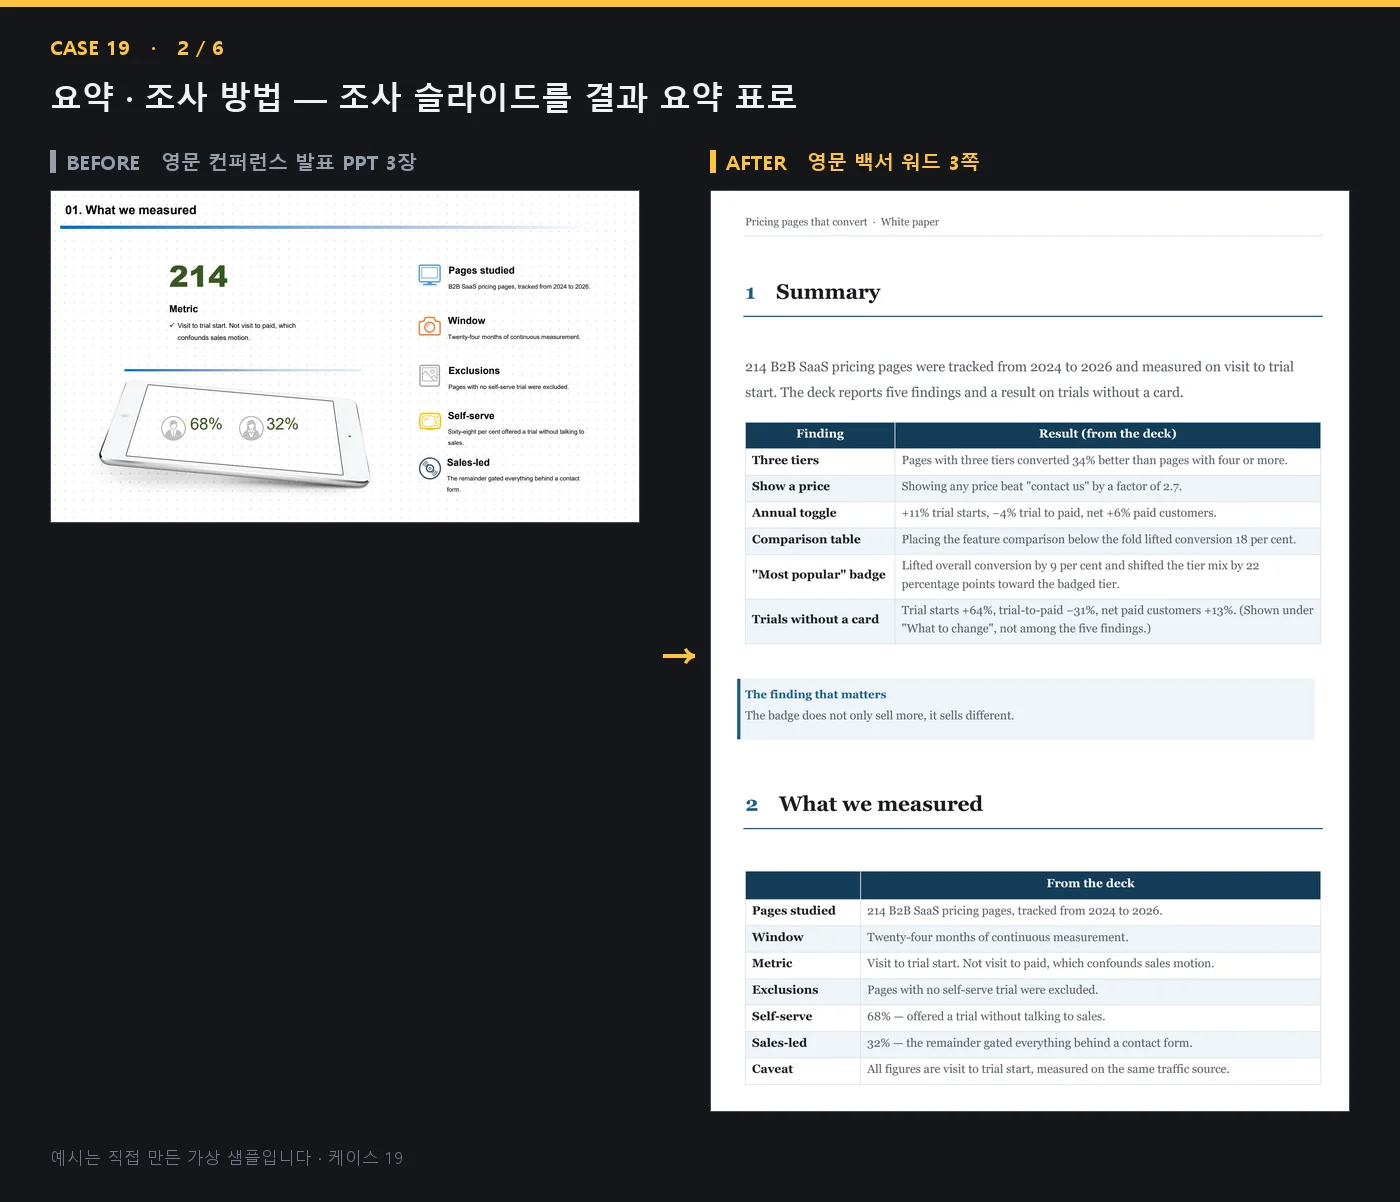Click the orange camera icon beside slide's Window
The image size is (1400, 1202).
(430, 326)
